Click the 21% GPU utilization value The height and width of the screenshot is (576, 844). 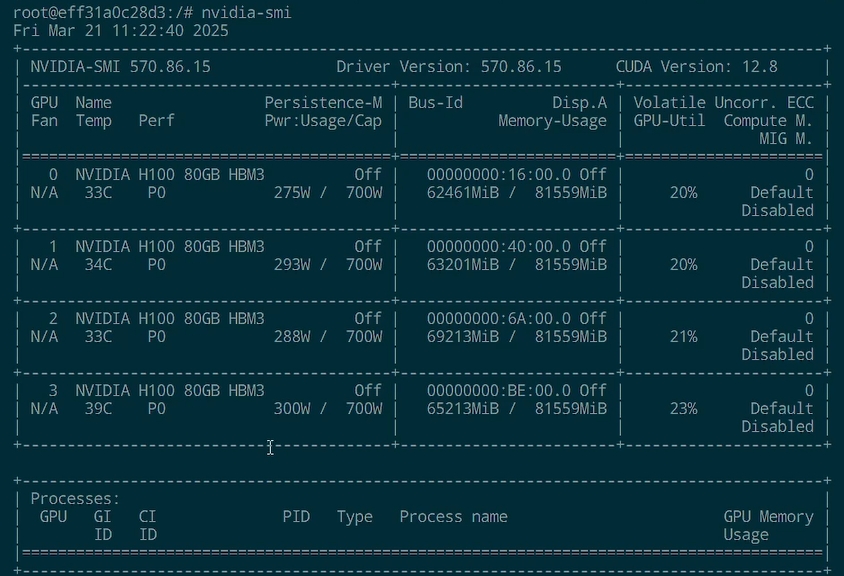coord(683,336)
